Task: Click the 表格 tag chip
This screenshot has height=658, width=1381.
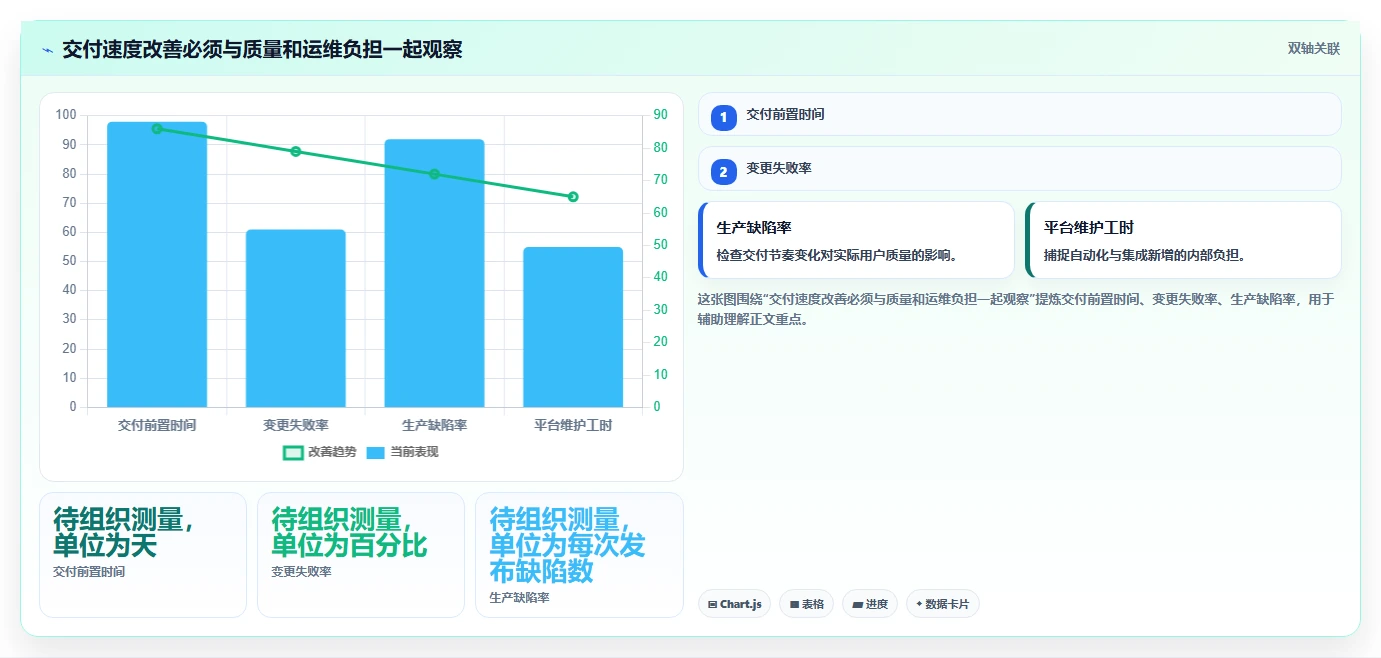Action: pyautogui.click(x=806, y=604)
